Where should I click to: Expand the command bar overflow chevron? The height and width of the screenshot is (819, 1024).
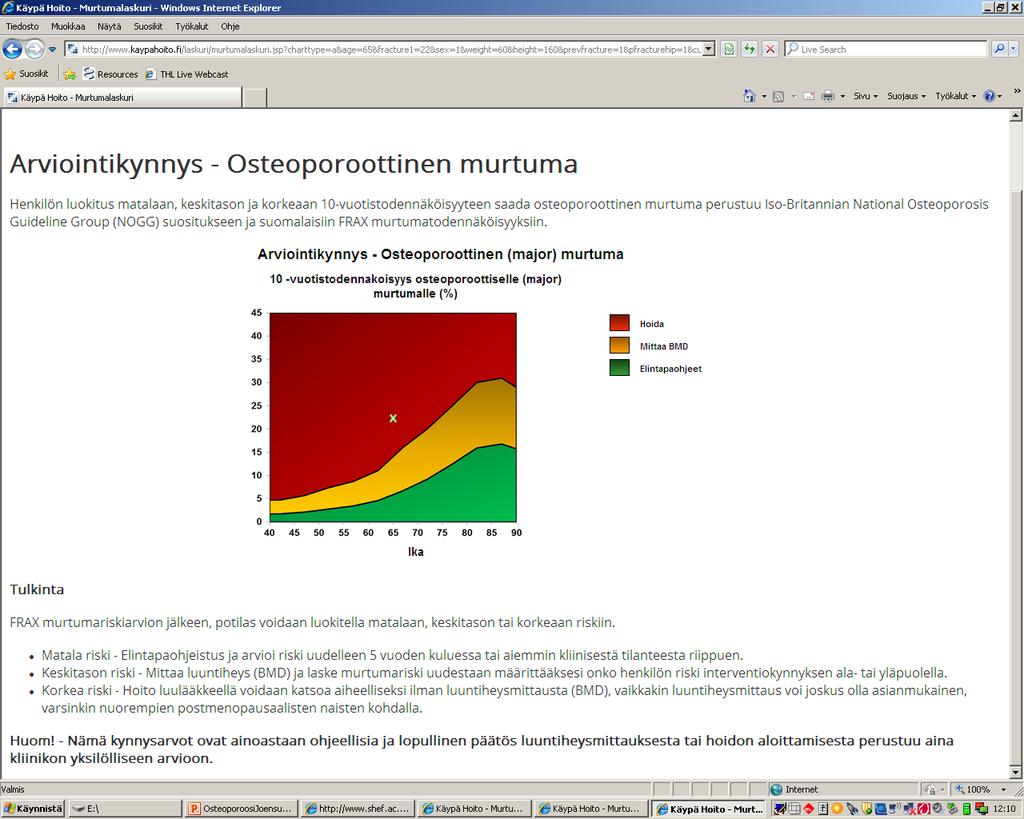click(x=1017, y=91)
